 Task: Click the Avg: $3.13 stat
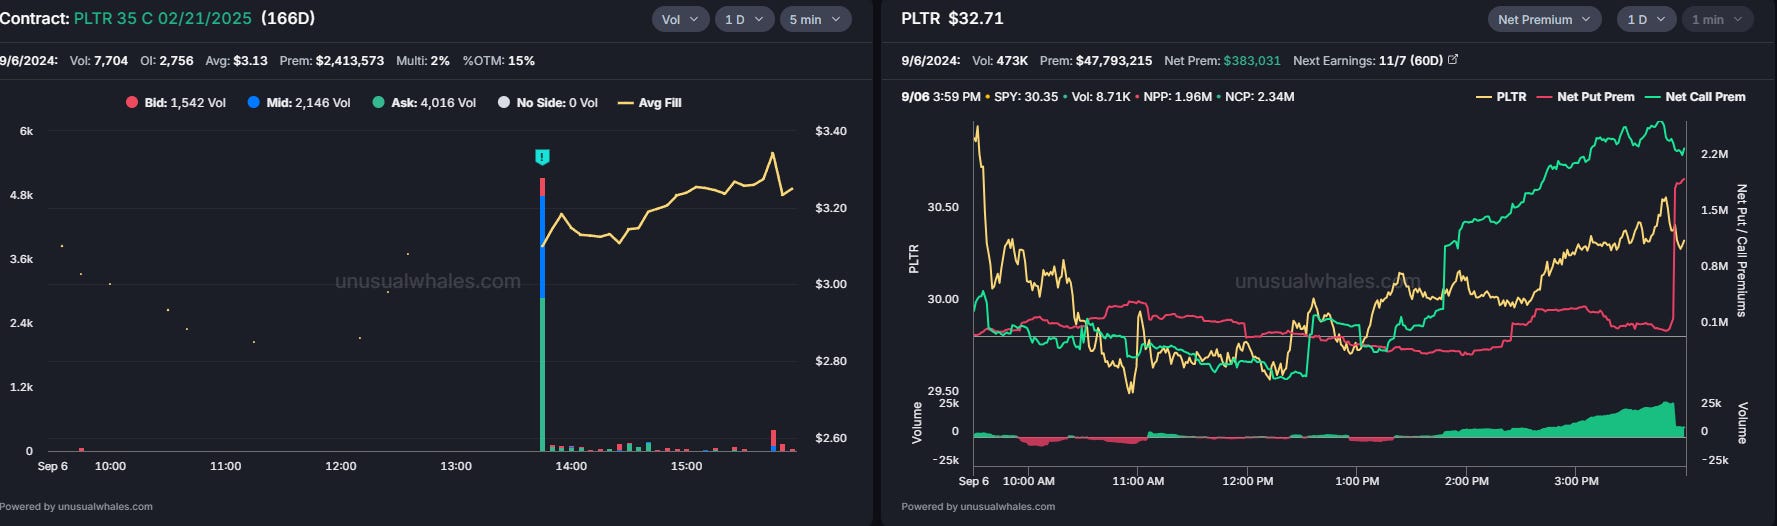237,61
